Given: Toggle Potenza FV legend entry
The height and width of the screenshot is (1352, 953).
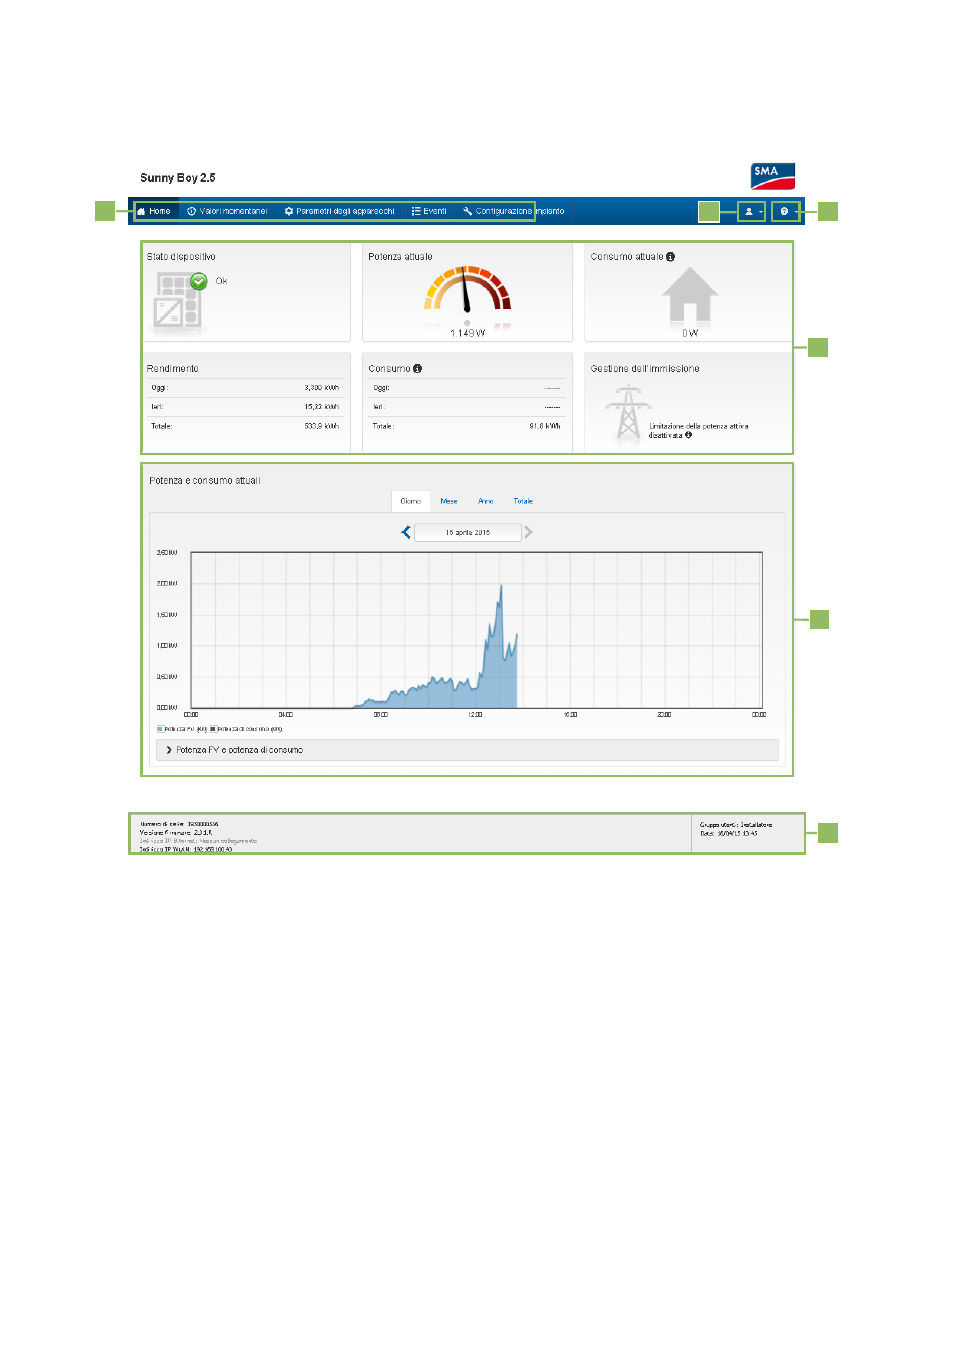Looking at the screenshot, I should click(x=182, y=729).
